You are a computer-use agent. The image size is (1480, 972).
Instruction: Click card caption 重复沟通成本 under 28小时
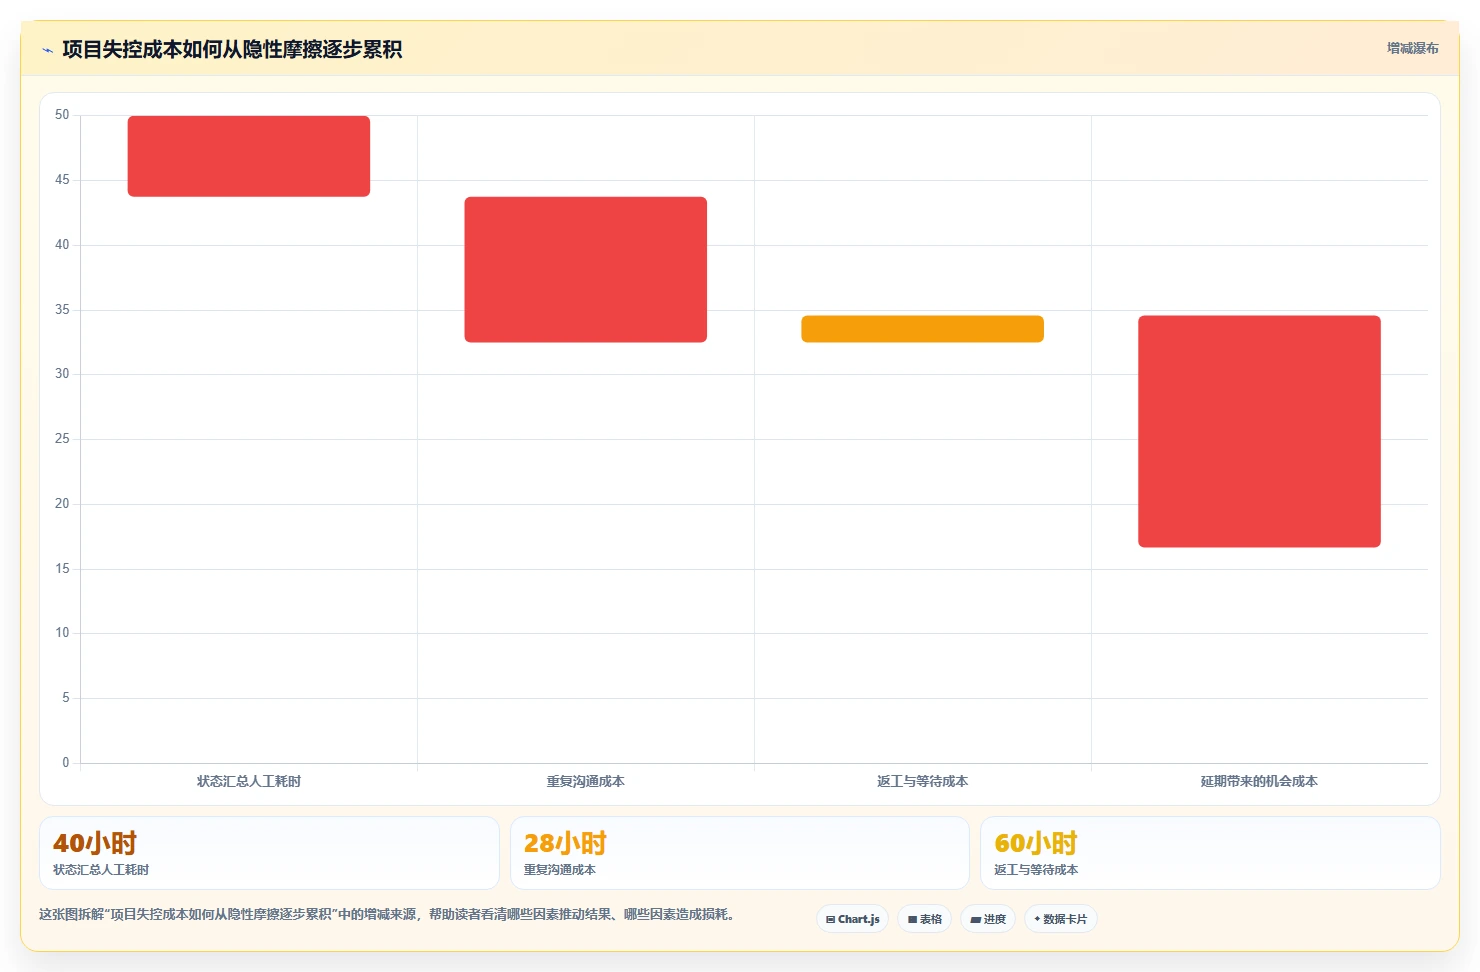[560, 870]
